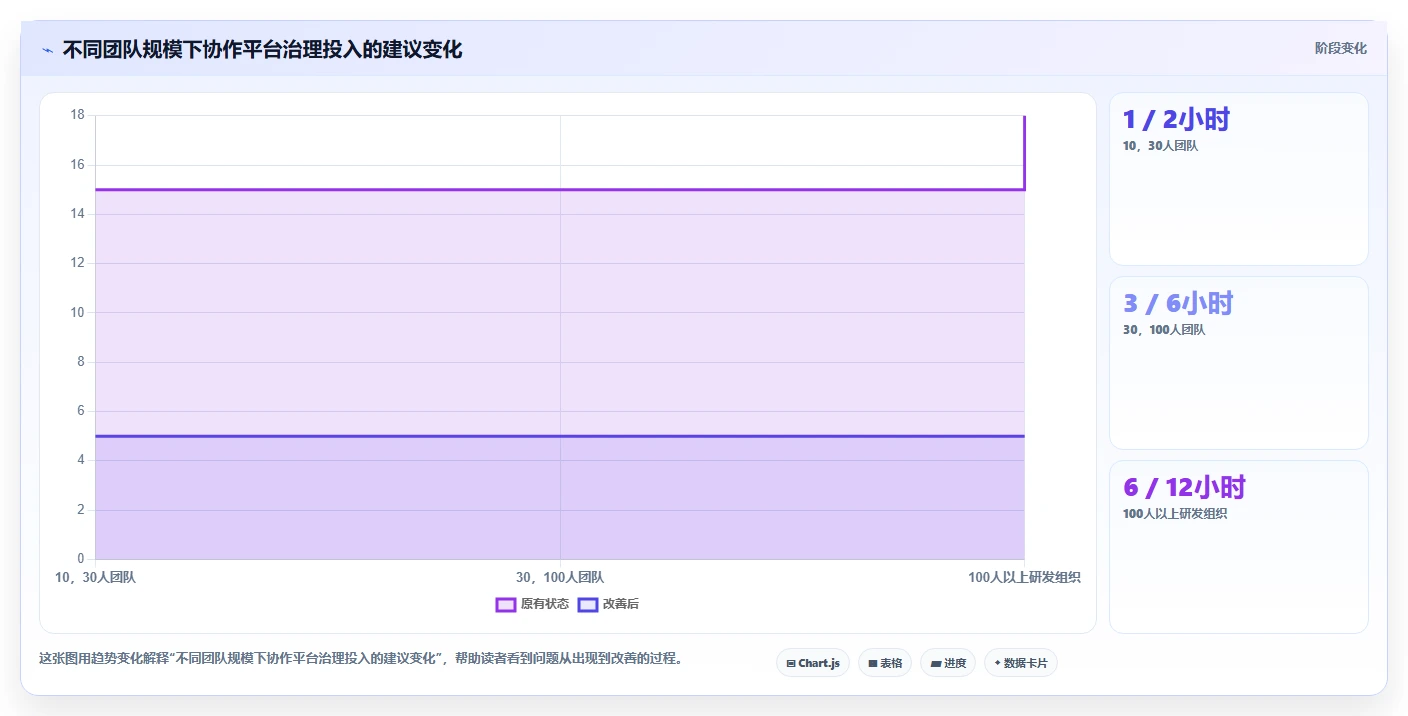Image resolution: width=1408 pixels, height=716 pixels.
Task: Select the 表格 tag
Action: pyautogui.click(x=884, y=663)
